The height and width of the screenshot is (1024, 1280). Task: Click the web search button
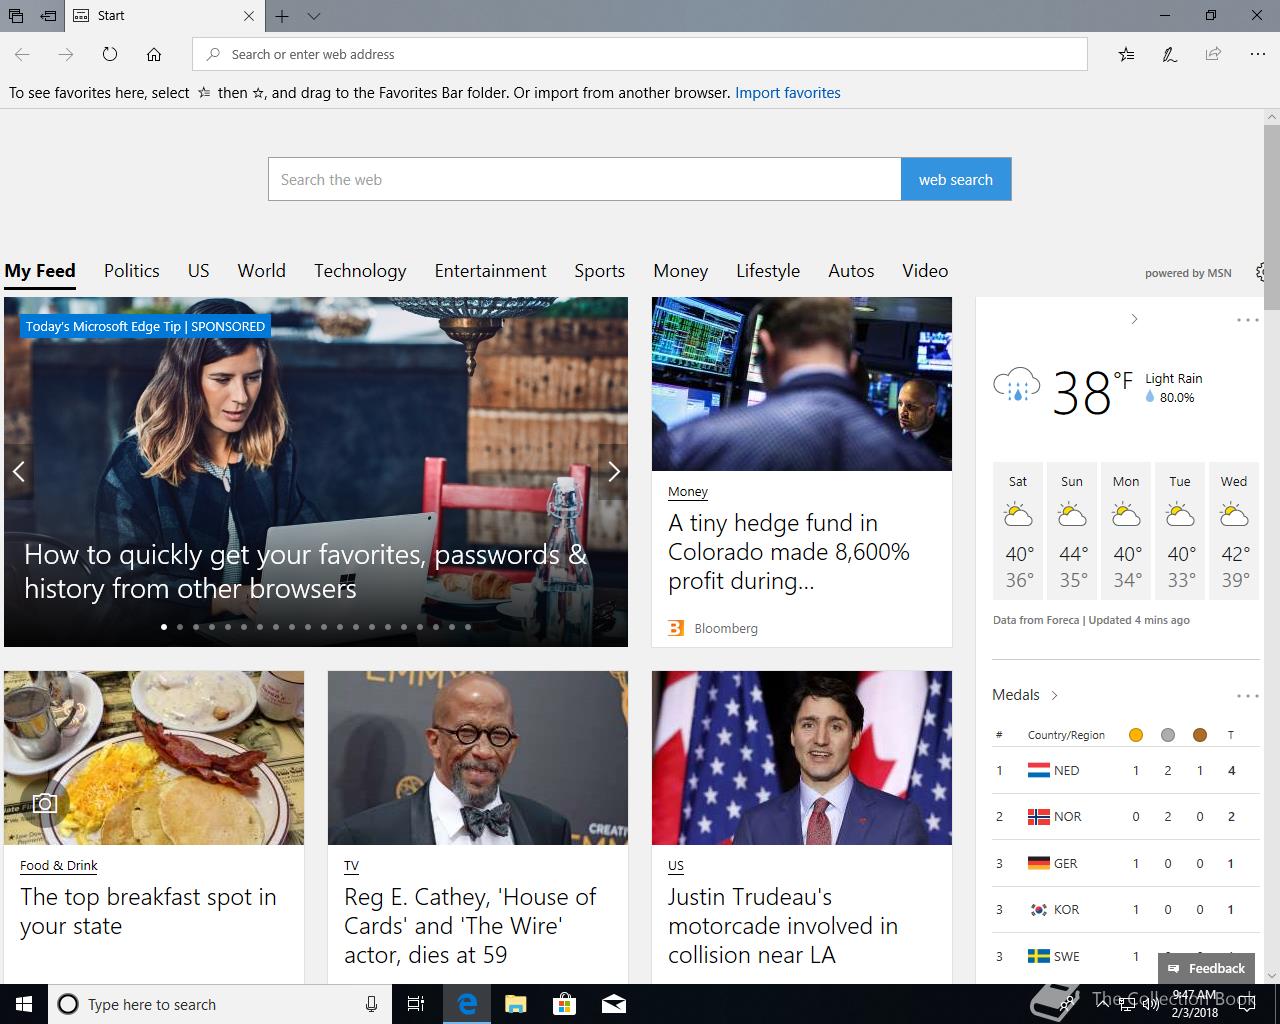pyautogui.click(x=956, y=180)
